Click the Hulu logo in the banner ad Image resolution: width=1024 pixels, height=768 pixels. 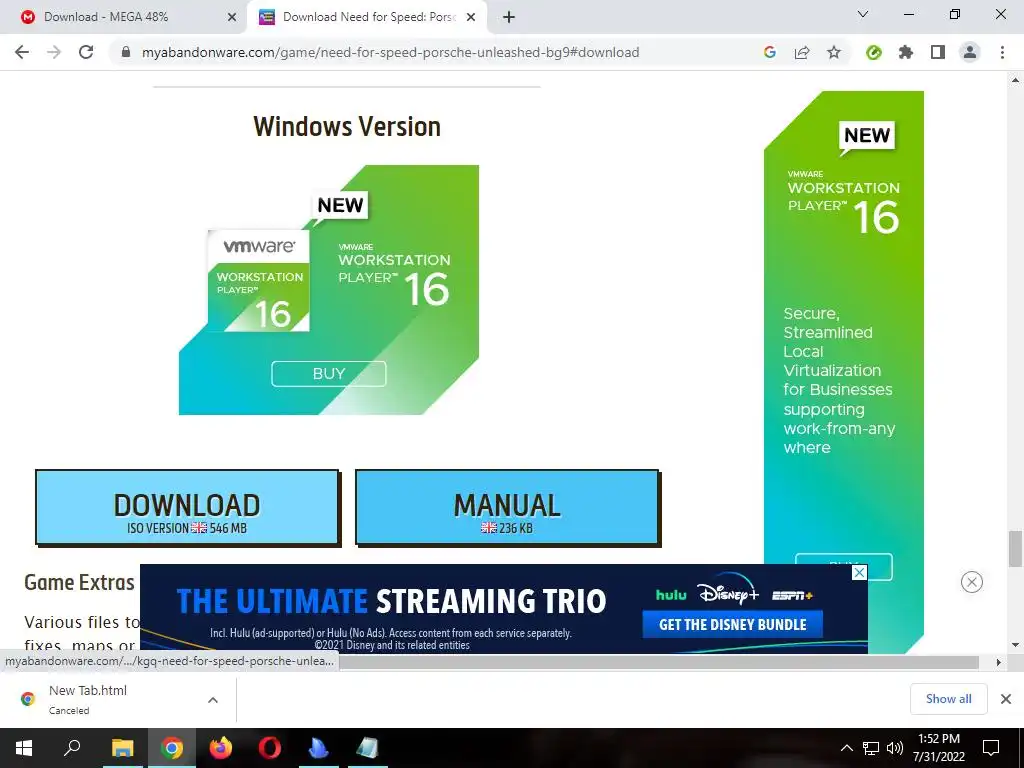[671, 595]
